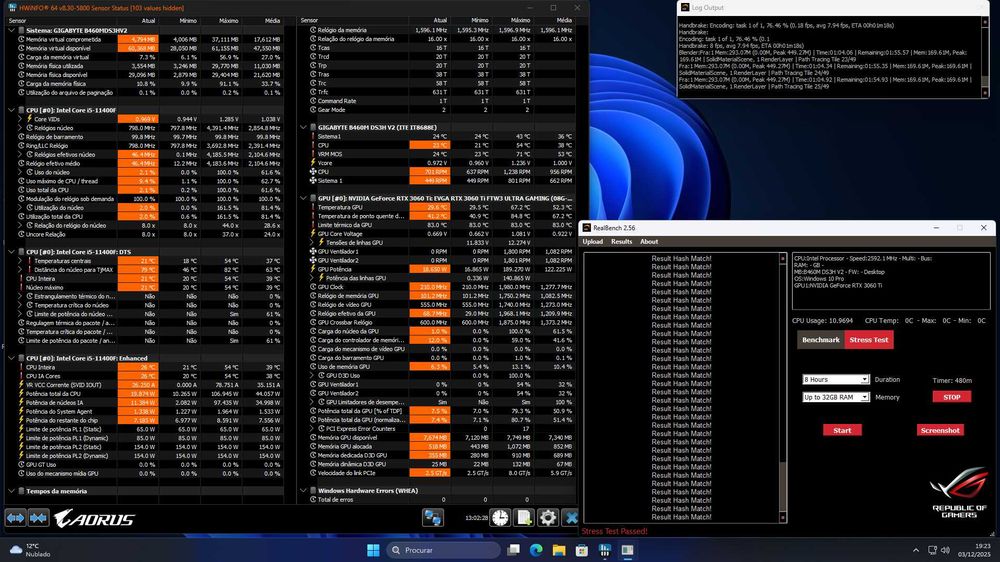
Task: Select Memória GPU alocada row
Action: tap(436, 447)
